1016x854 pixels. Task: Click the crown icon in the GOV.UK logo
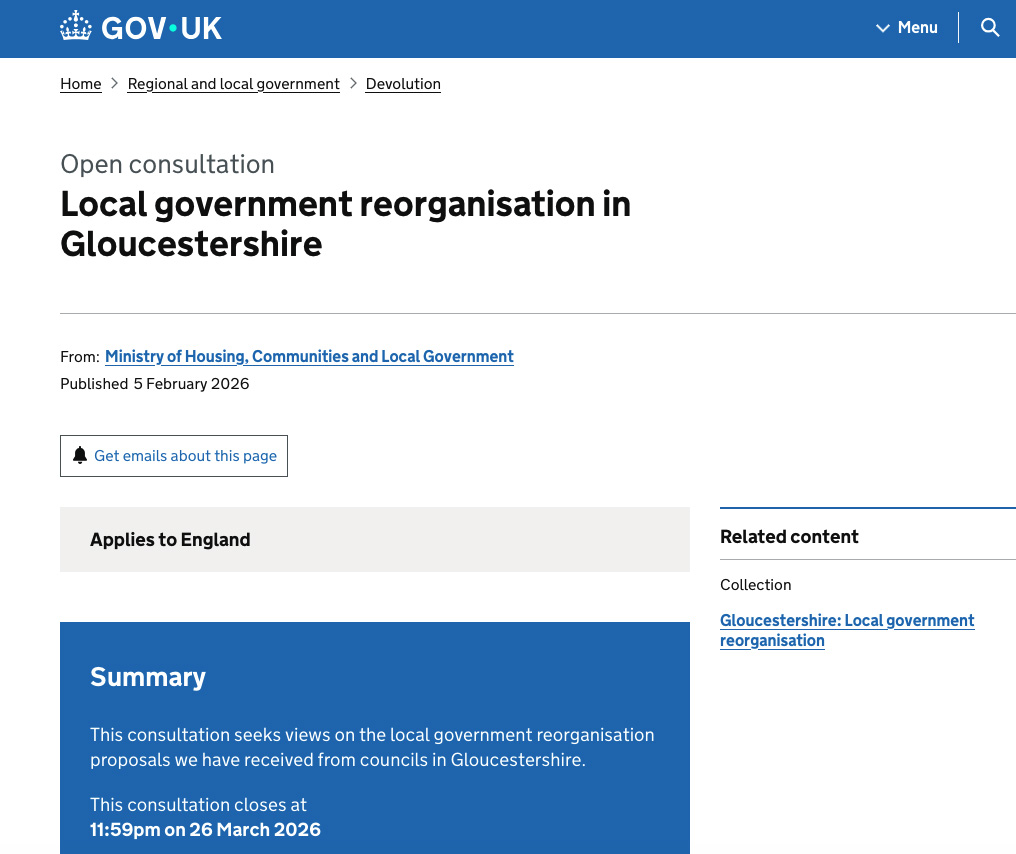pyautogui.click(x=76, y=27)
